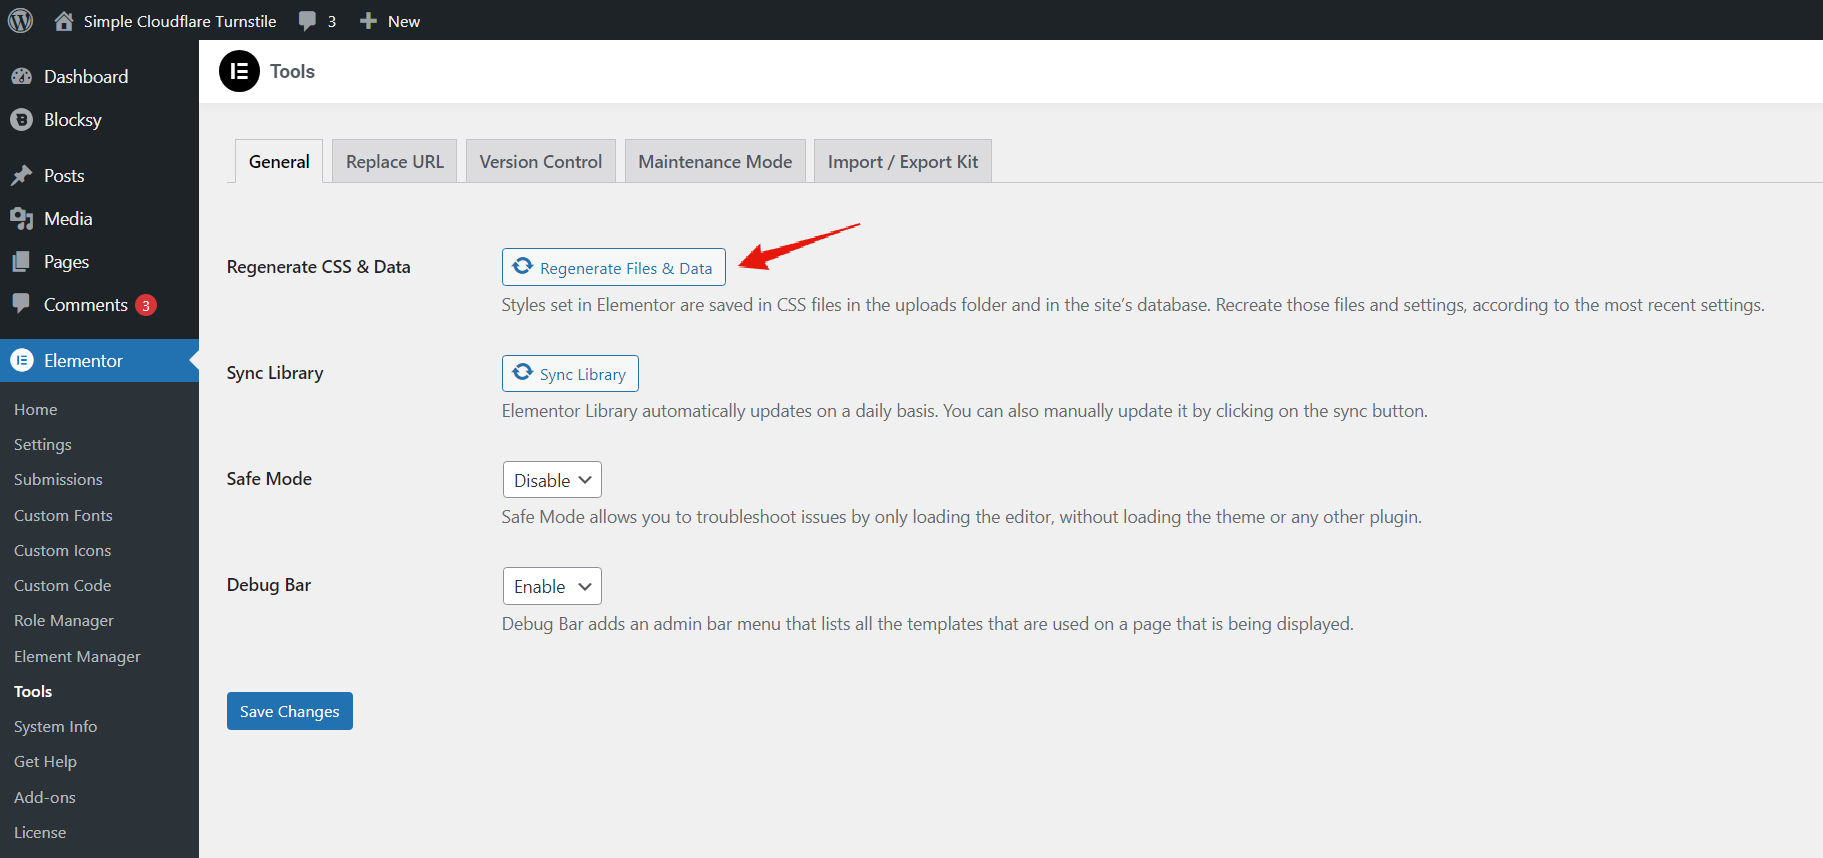This screenshot has height=858, width=1823.
Task: Open the Debug Bar dropdown
Action: pos(552,586)
